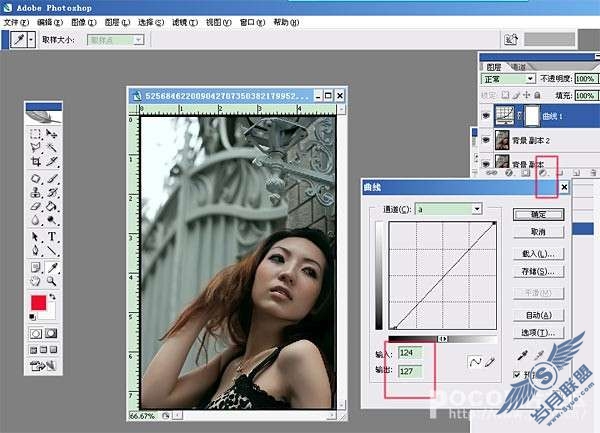Screen dimensions: 600x433
Task: Click the 输入 field showing 124
Action: point(410,353)
